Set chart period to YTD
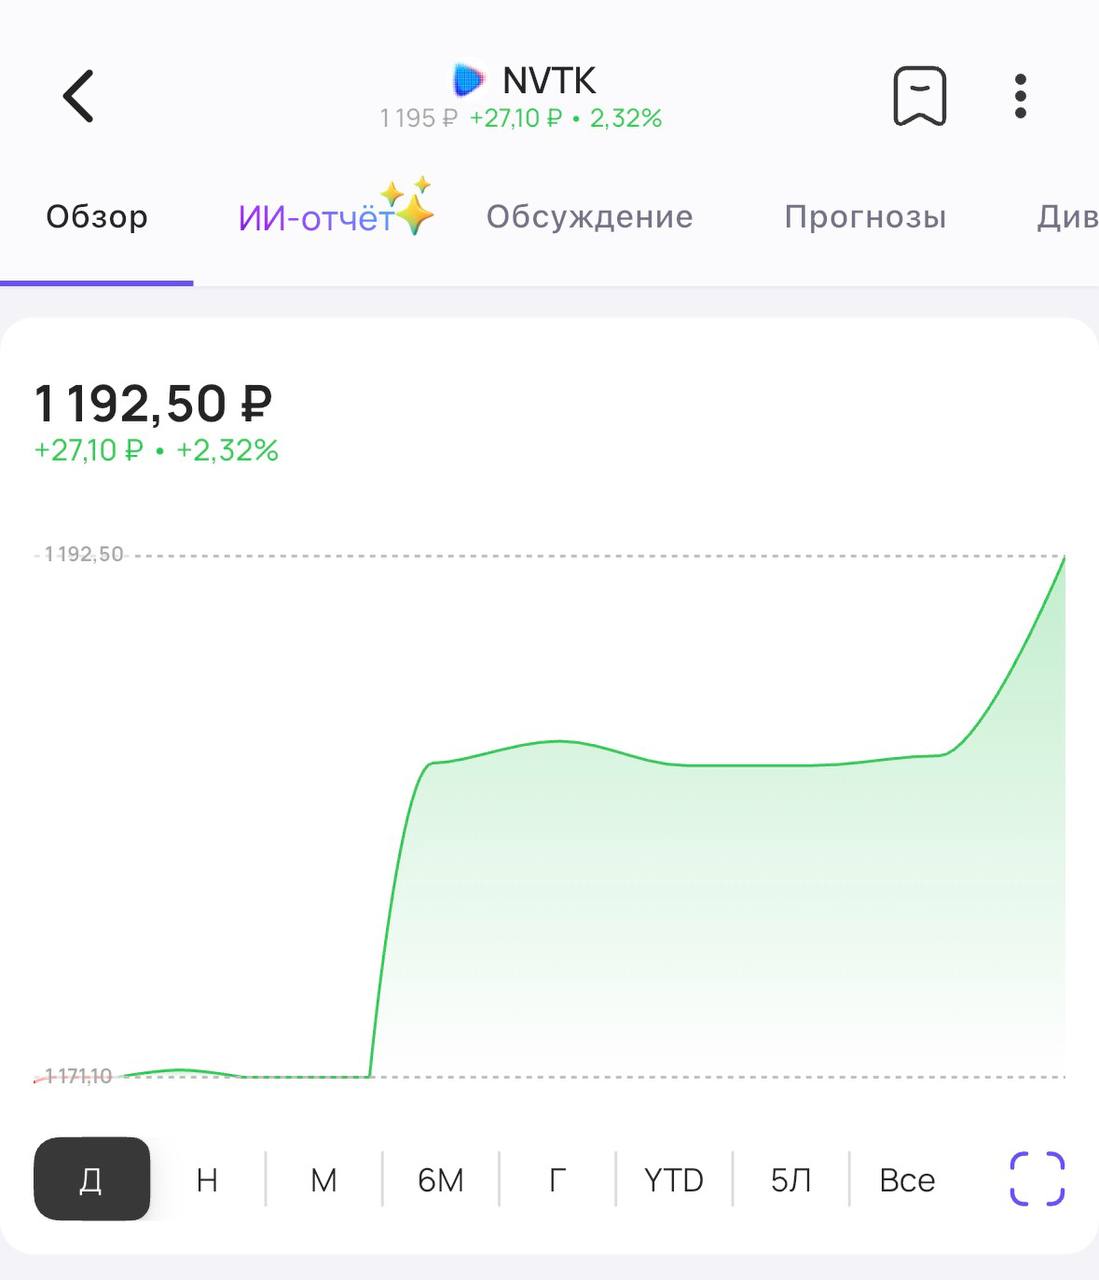 [x=673, y=1180]
